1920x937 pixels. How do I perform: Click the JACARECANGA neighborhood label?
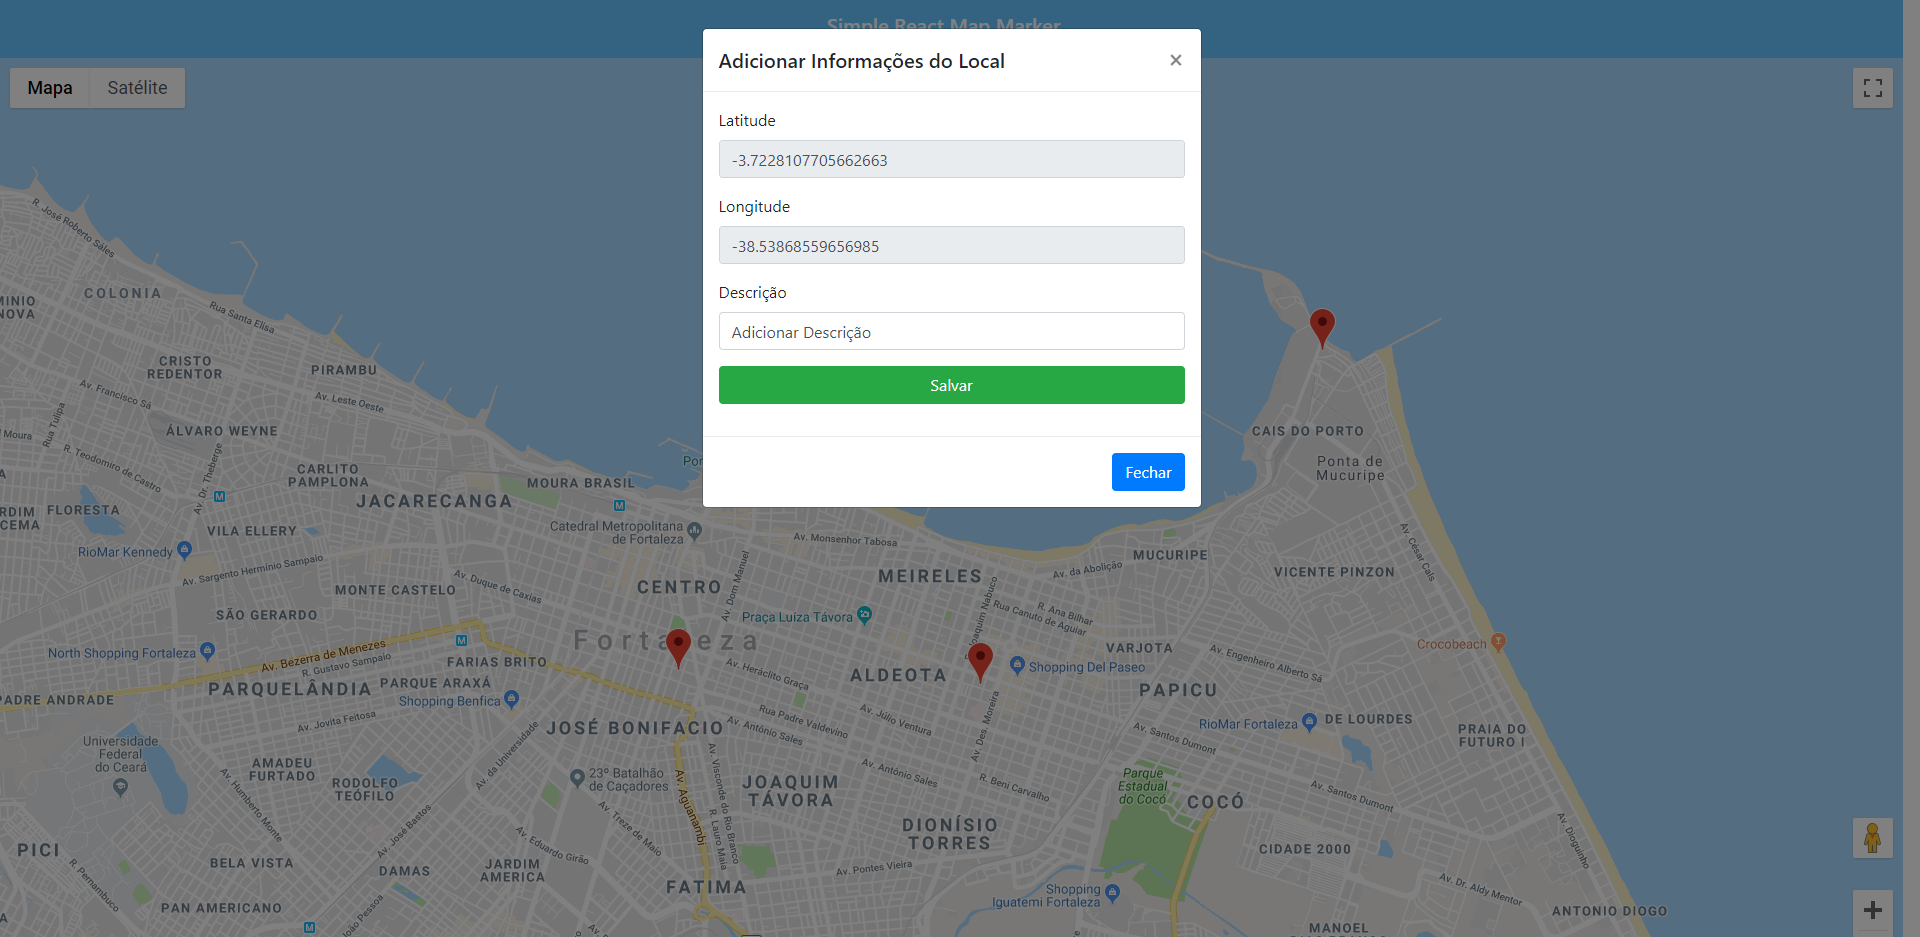pos(434,501)
